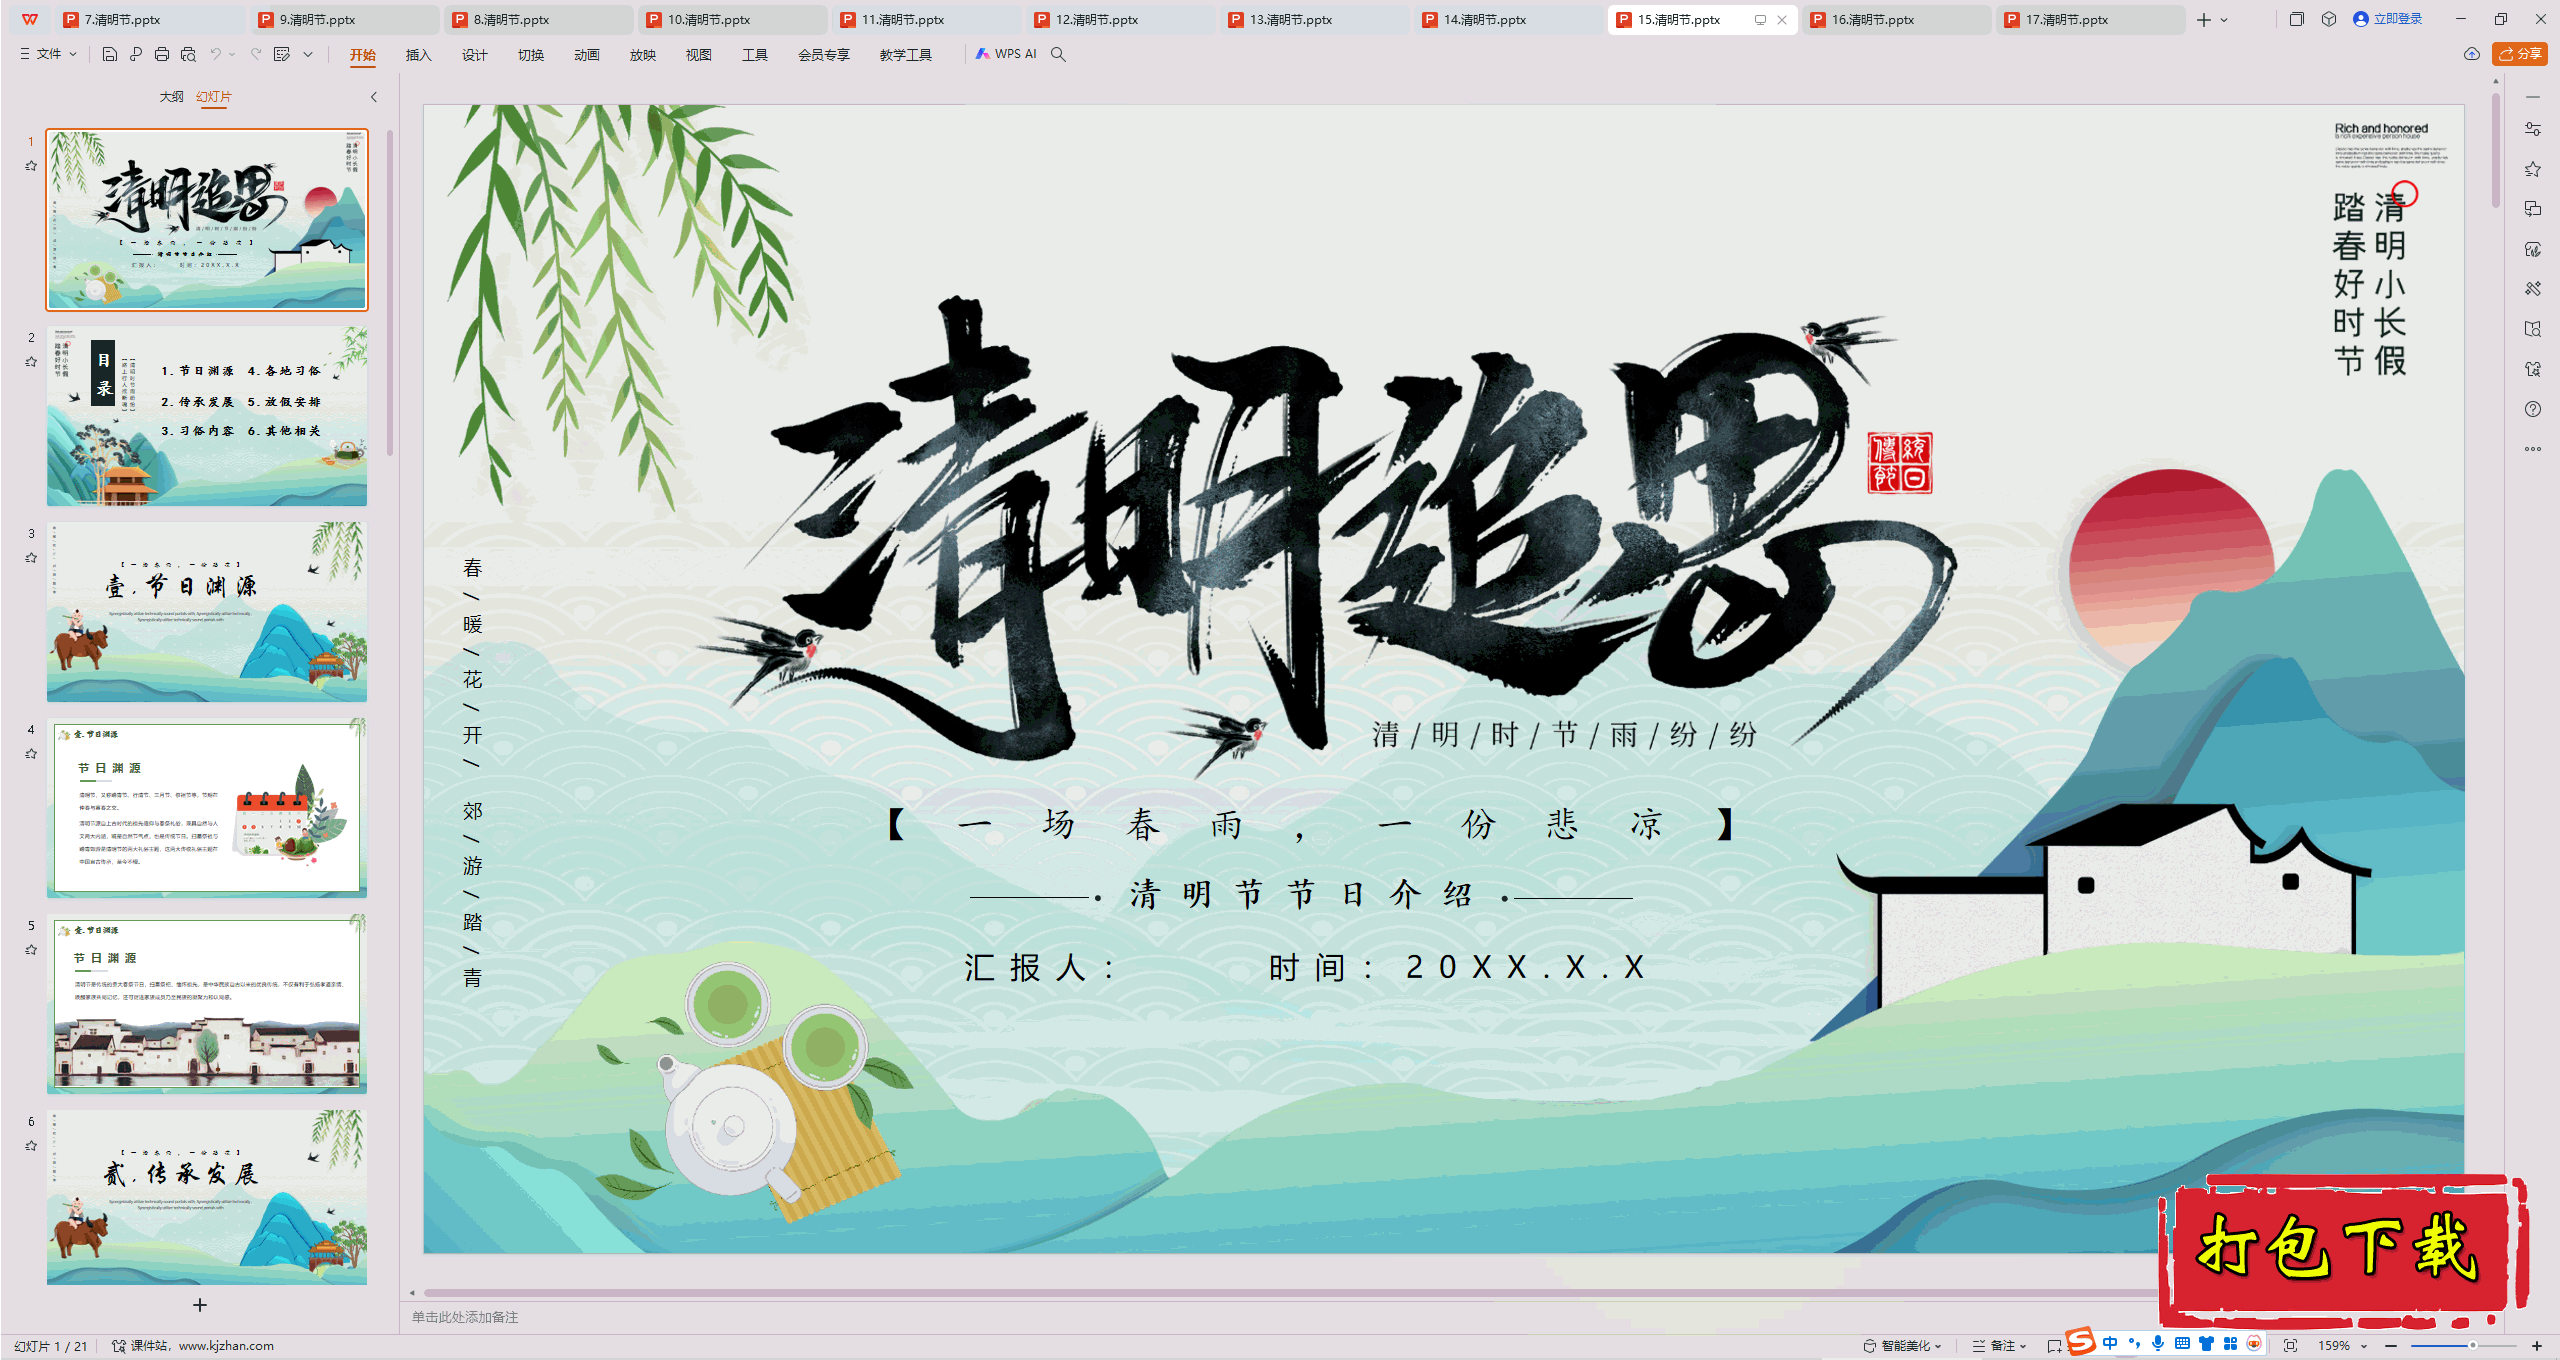2560x1360 pixels.
Task: Open the 设计 ribbon tab
Action: (475, 55)
